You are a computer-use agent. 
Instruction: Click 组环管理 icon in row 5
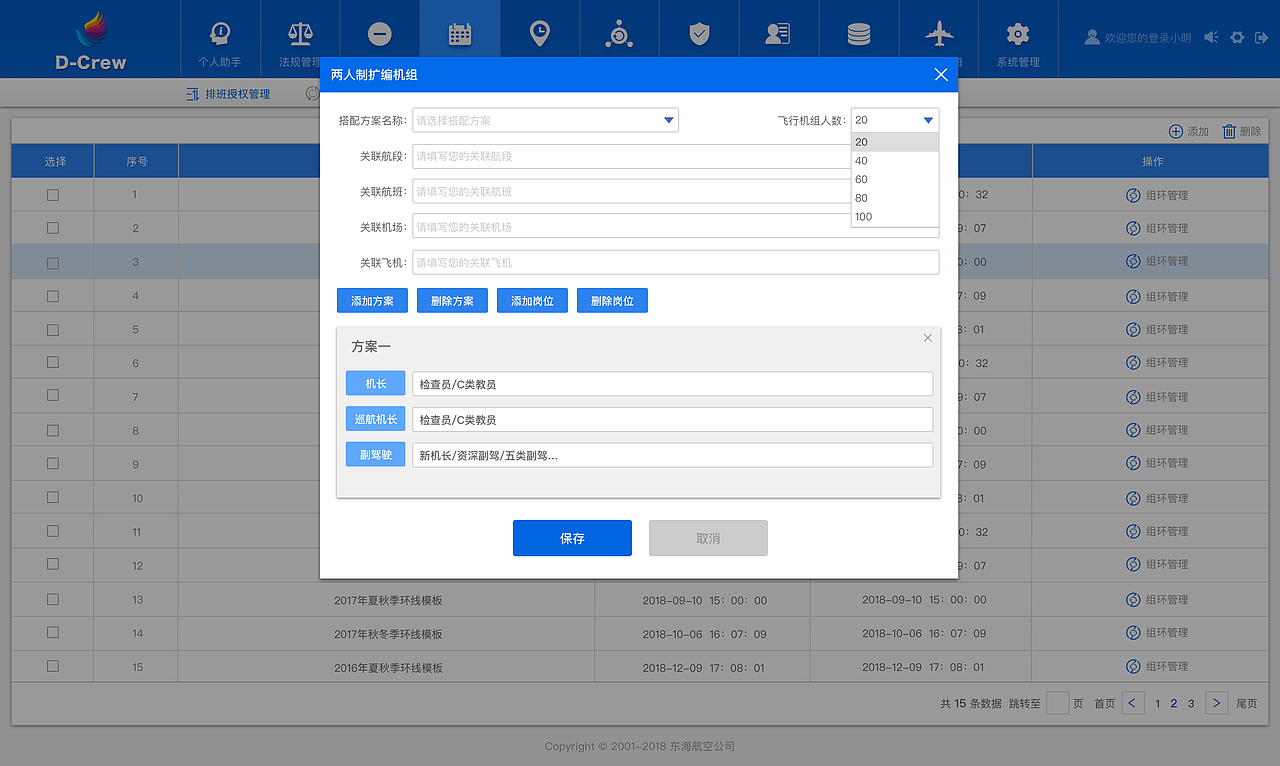click(x=1133, y=329)
